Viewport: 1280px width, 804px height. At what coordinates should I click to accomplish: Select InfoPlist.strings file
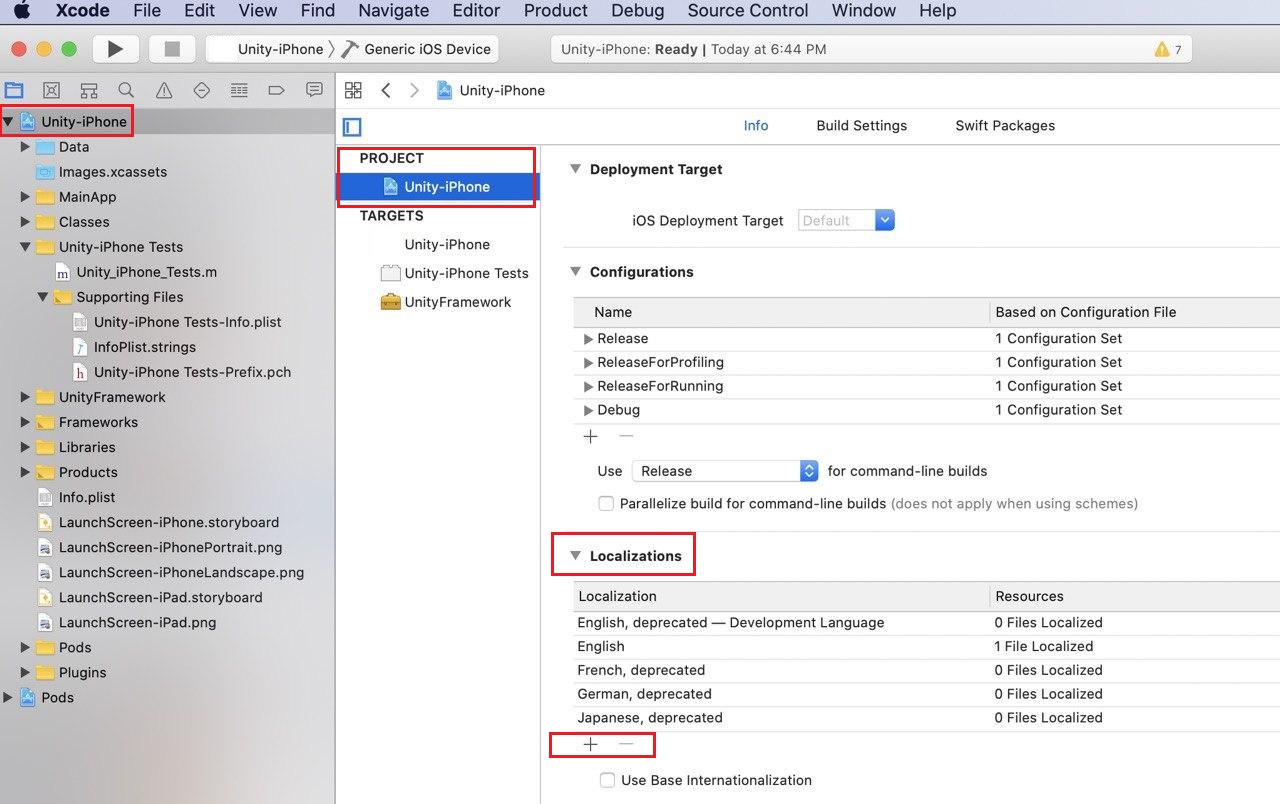[x=144, y=347]
